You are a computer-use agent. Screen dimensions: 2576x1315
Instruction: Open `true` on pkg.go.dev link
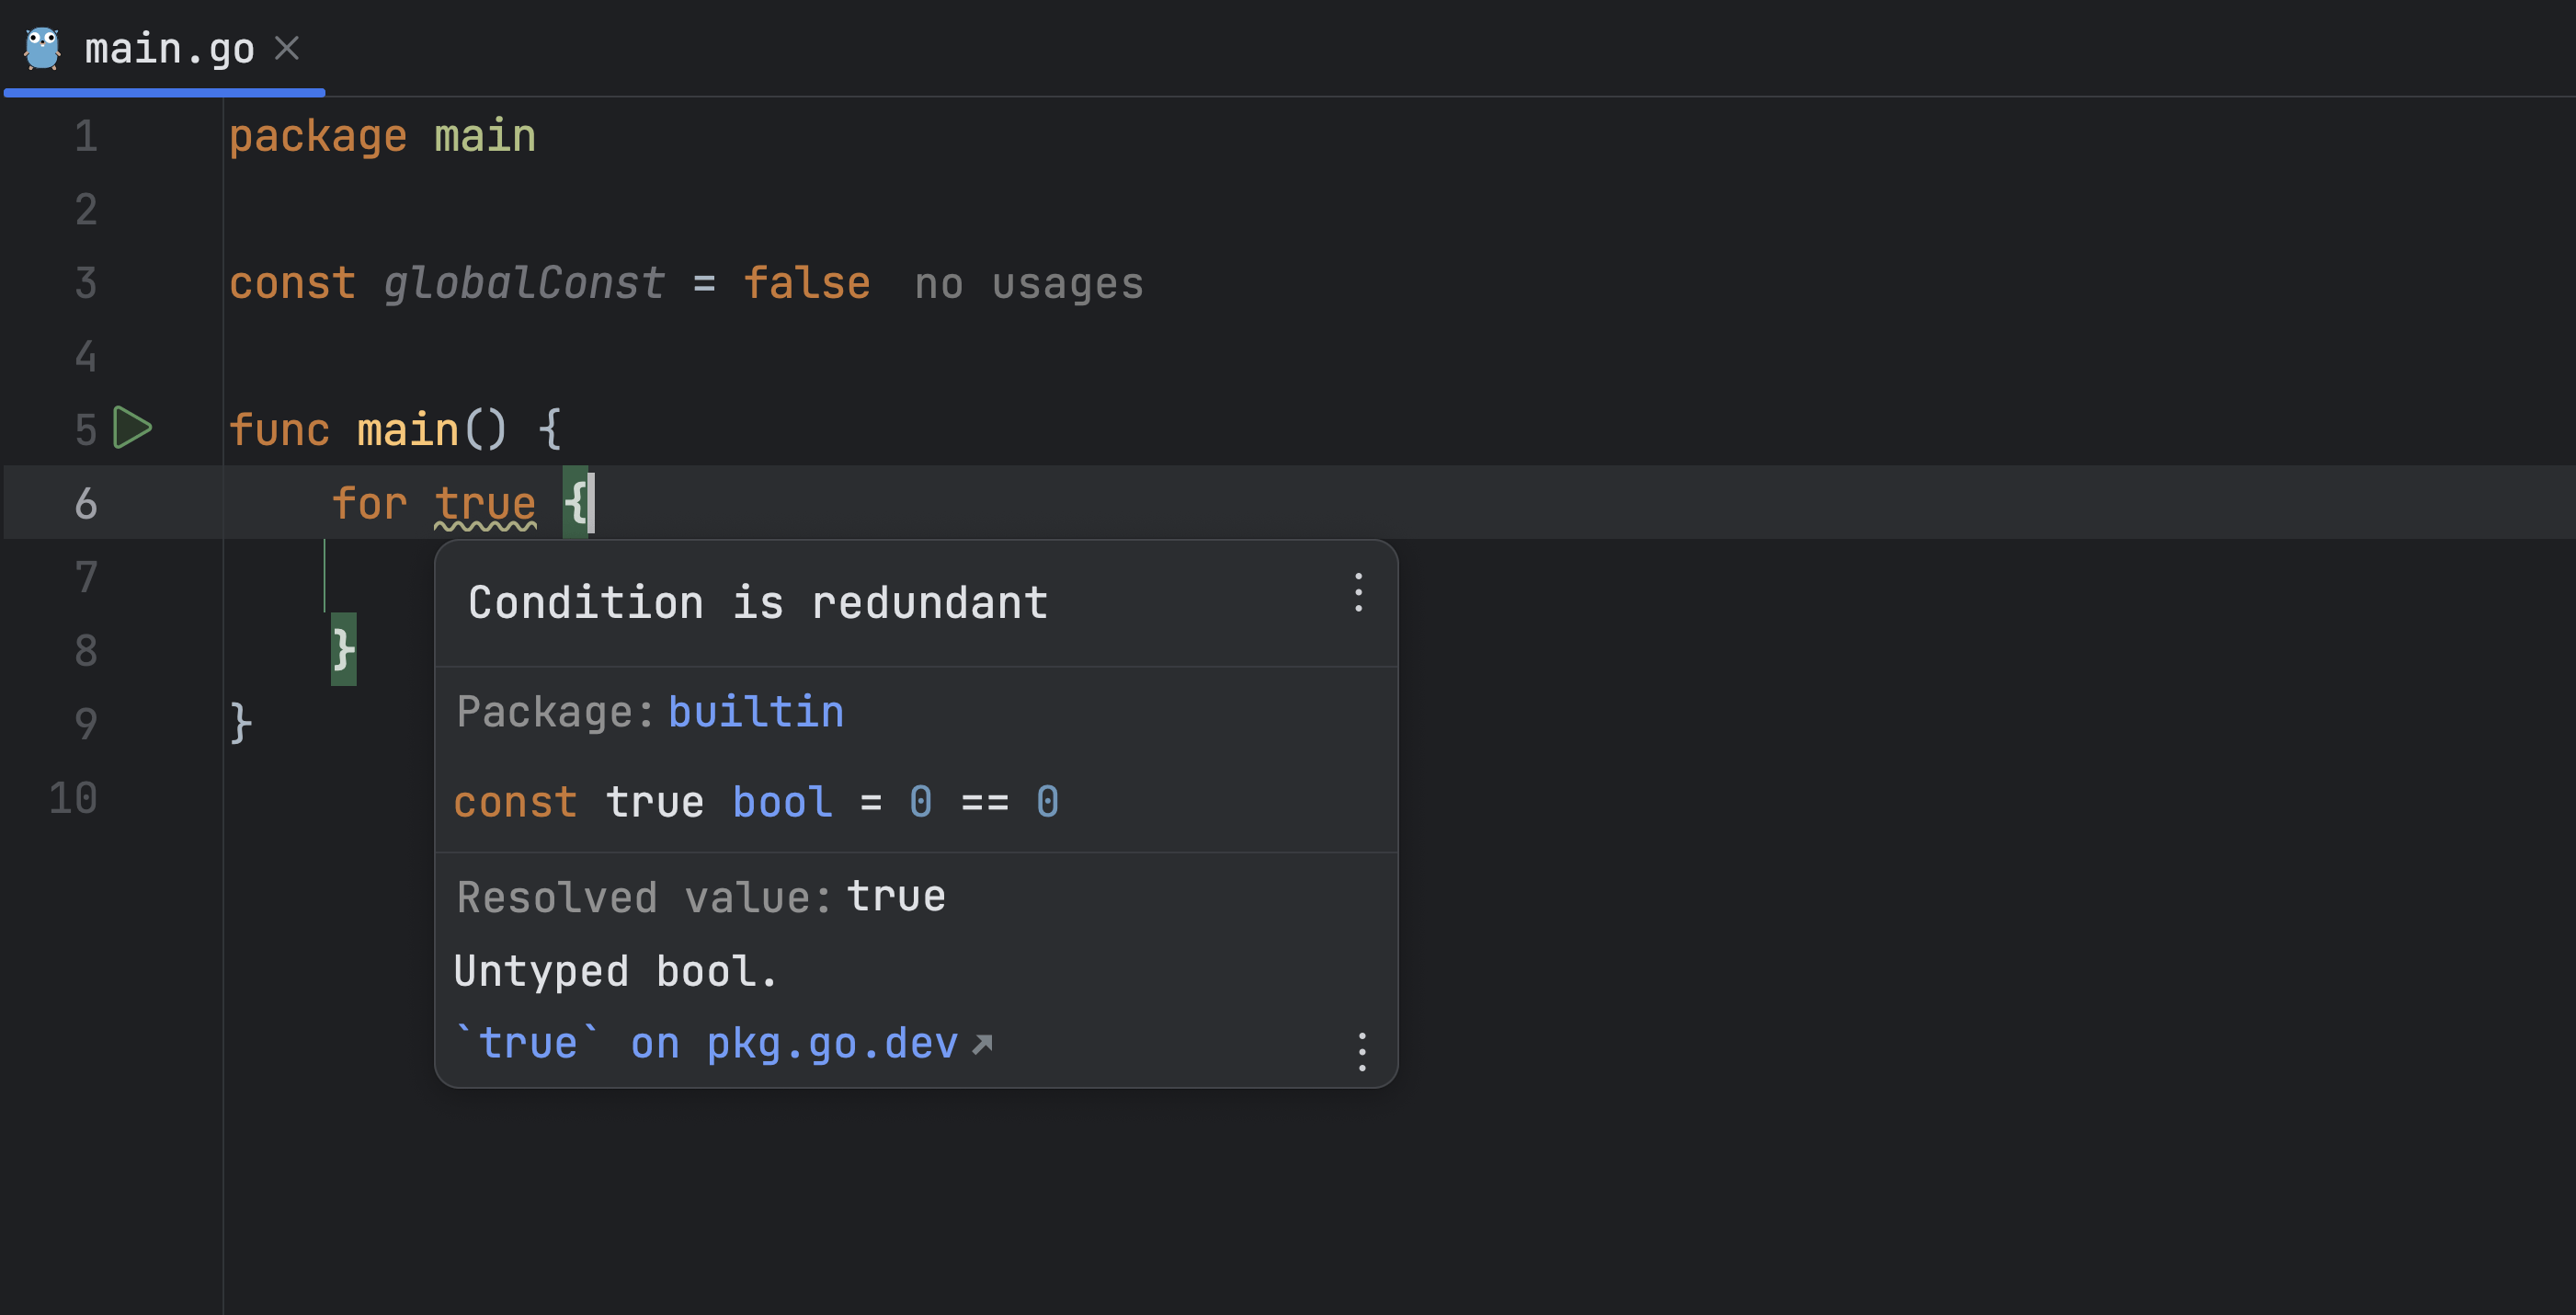(x=705, y=1043)
